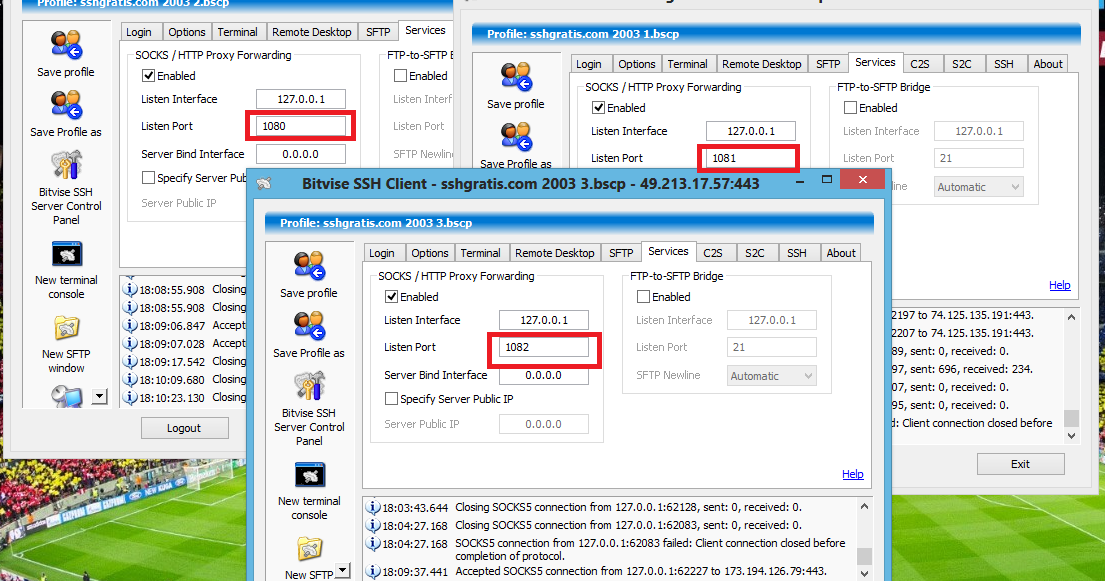Viewport: 1105px width, 581px height.
Task: Click Listen Port field 1080
Action: tap(300, 126)
